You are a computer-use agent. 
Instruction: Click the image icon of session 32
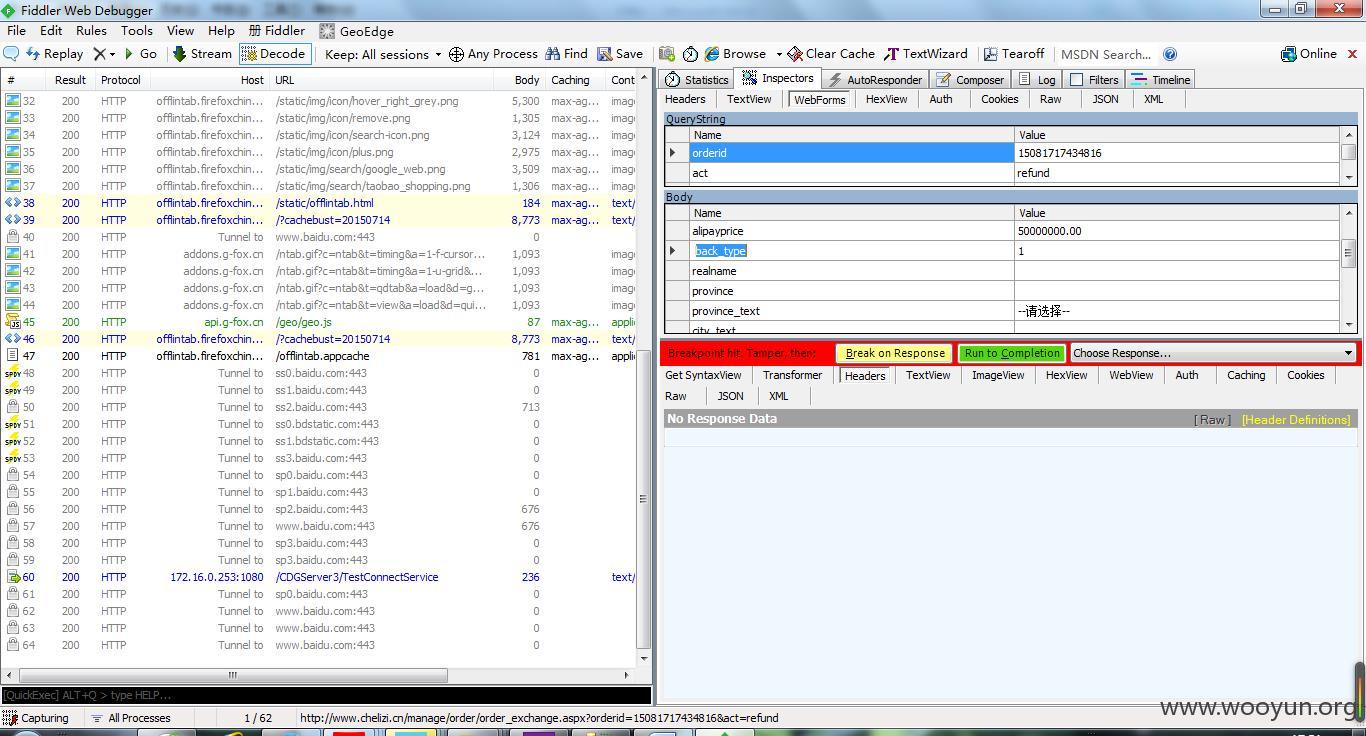(13, 101)
